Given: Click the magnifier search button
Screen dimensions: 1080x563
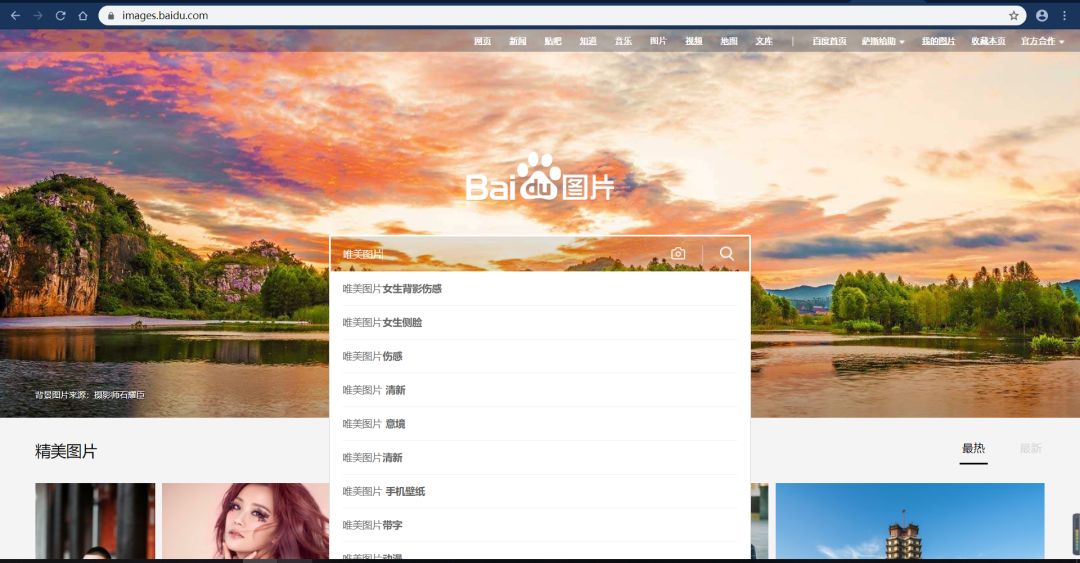Looking at the screenshot, I should click(727, 254).
